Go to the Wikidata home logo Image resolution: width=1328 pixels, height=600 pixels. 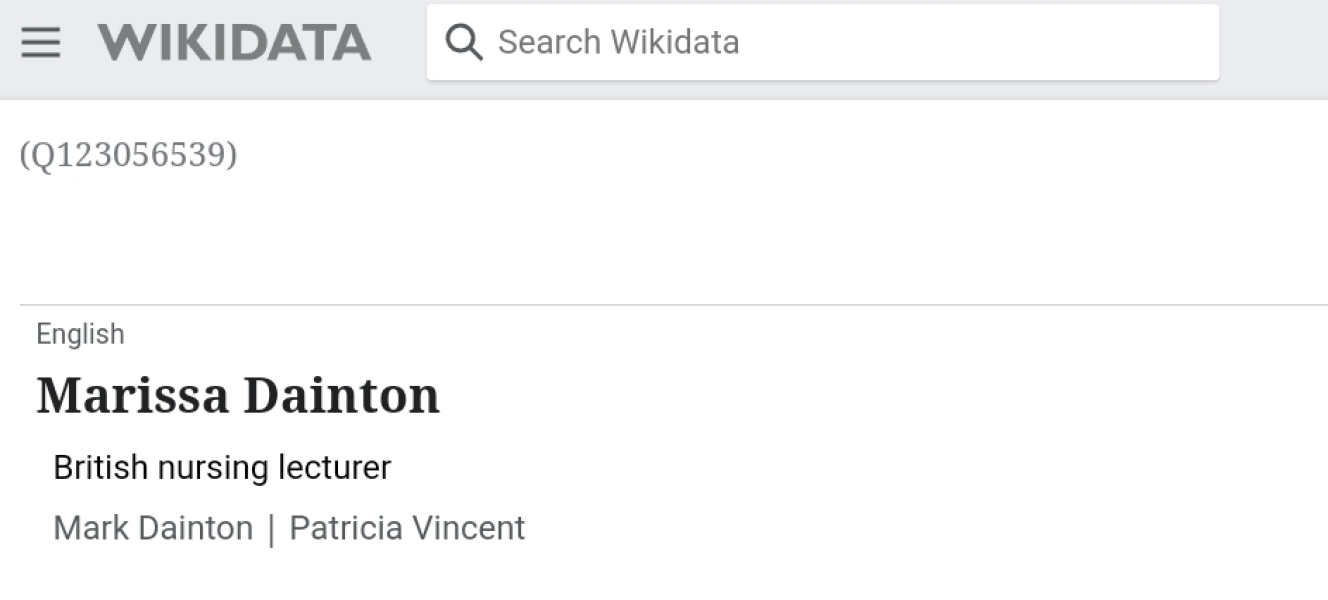click(234, 42)
